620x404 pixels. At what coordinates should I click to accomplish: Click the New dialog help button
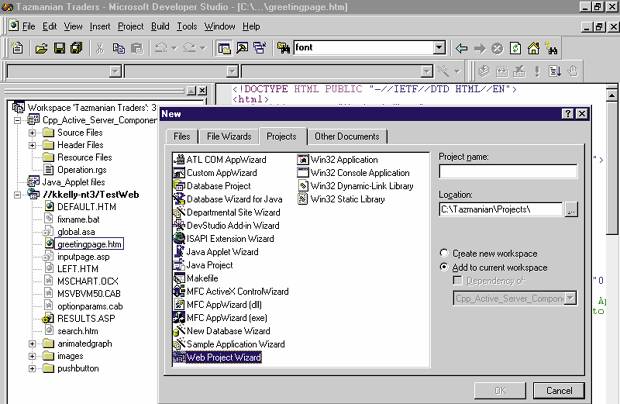point(567,114)
